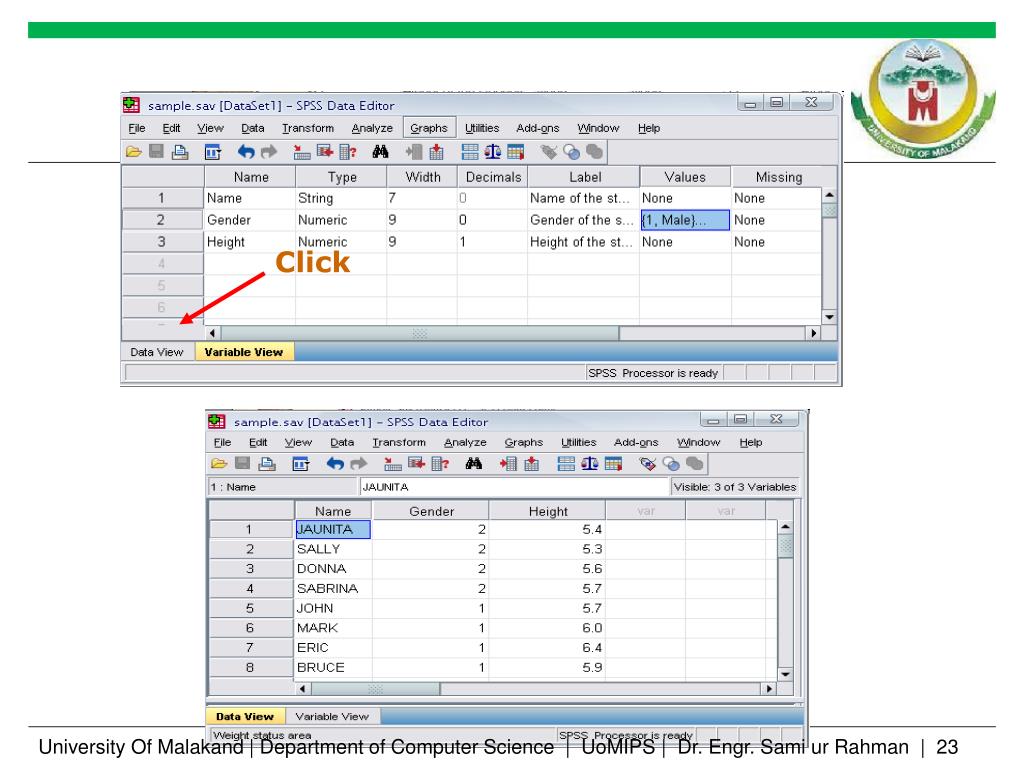Screen dimensions: 1024x768
Task: Insert cases icon in lower window toolbar
Action: click(x=508, y=464)
